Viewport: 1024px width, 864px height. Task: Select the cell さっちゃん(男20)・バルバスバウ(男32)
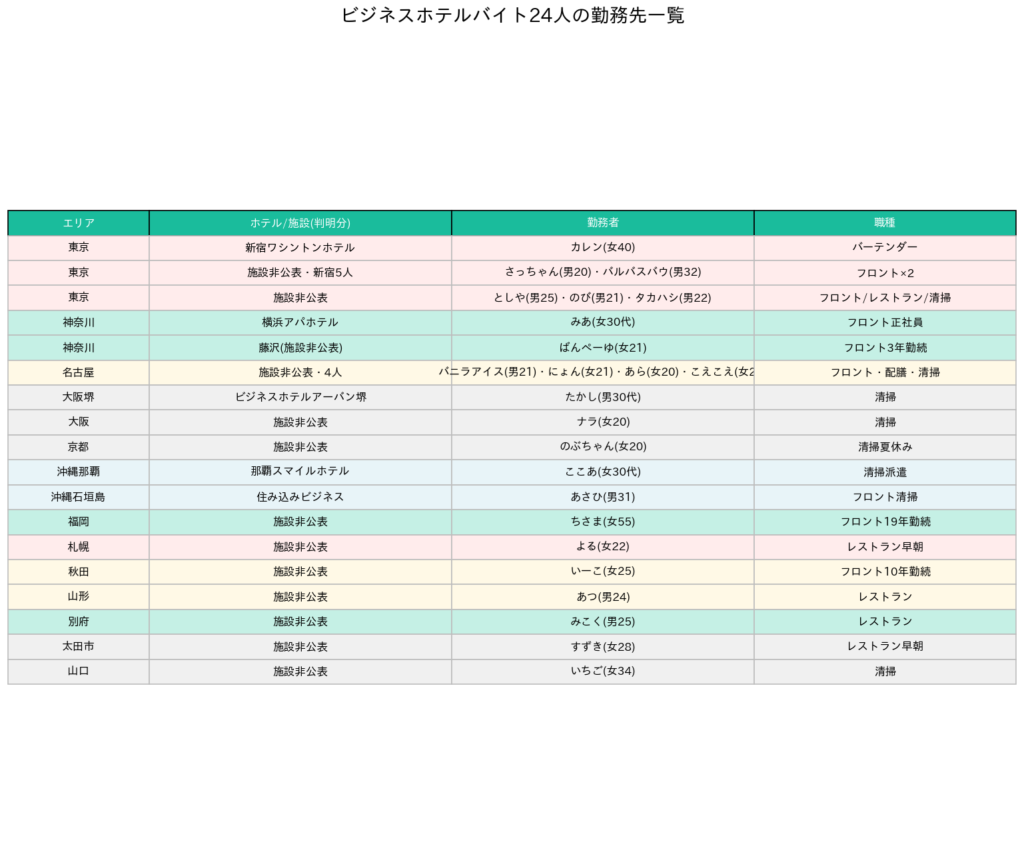[x=603, y=272]
